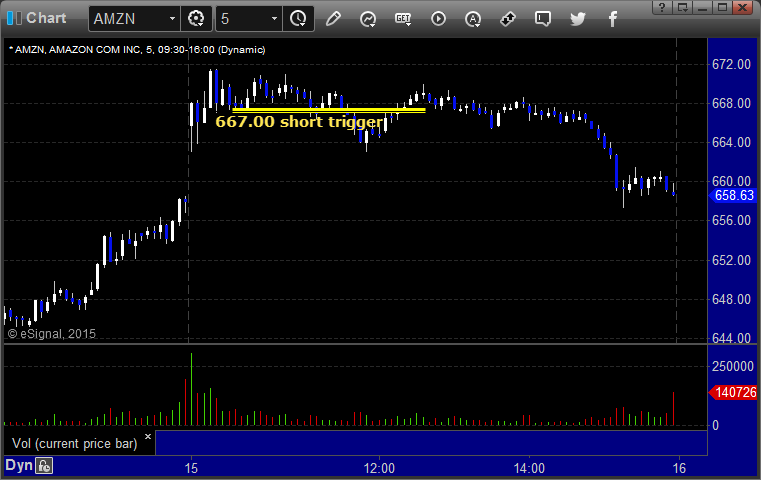
Task: Share chart via Twitter icon
Action: (x=578, y=19)
